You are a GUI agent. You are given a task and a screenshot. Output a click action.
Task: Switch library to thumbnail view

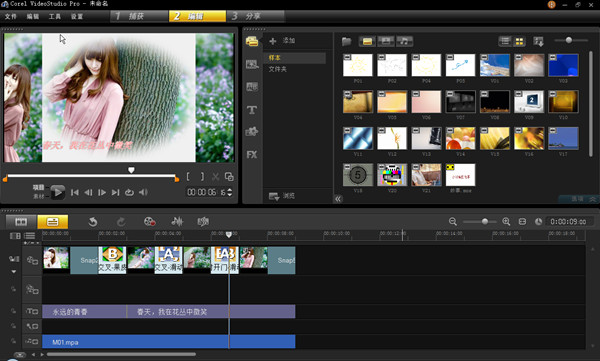(x=519, y=41)
